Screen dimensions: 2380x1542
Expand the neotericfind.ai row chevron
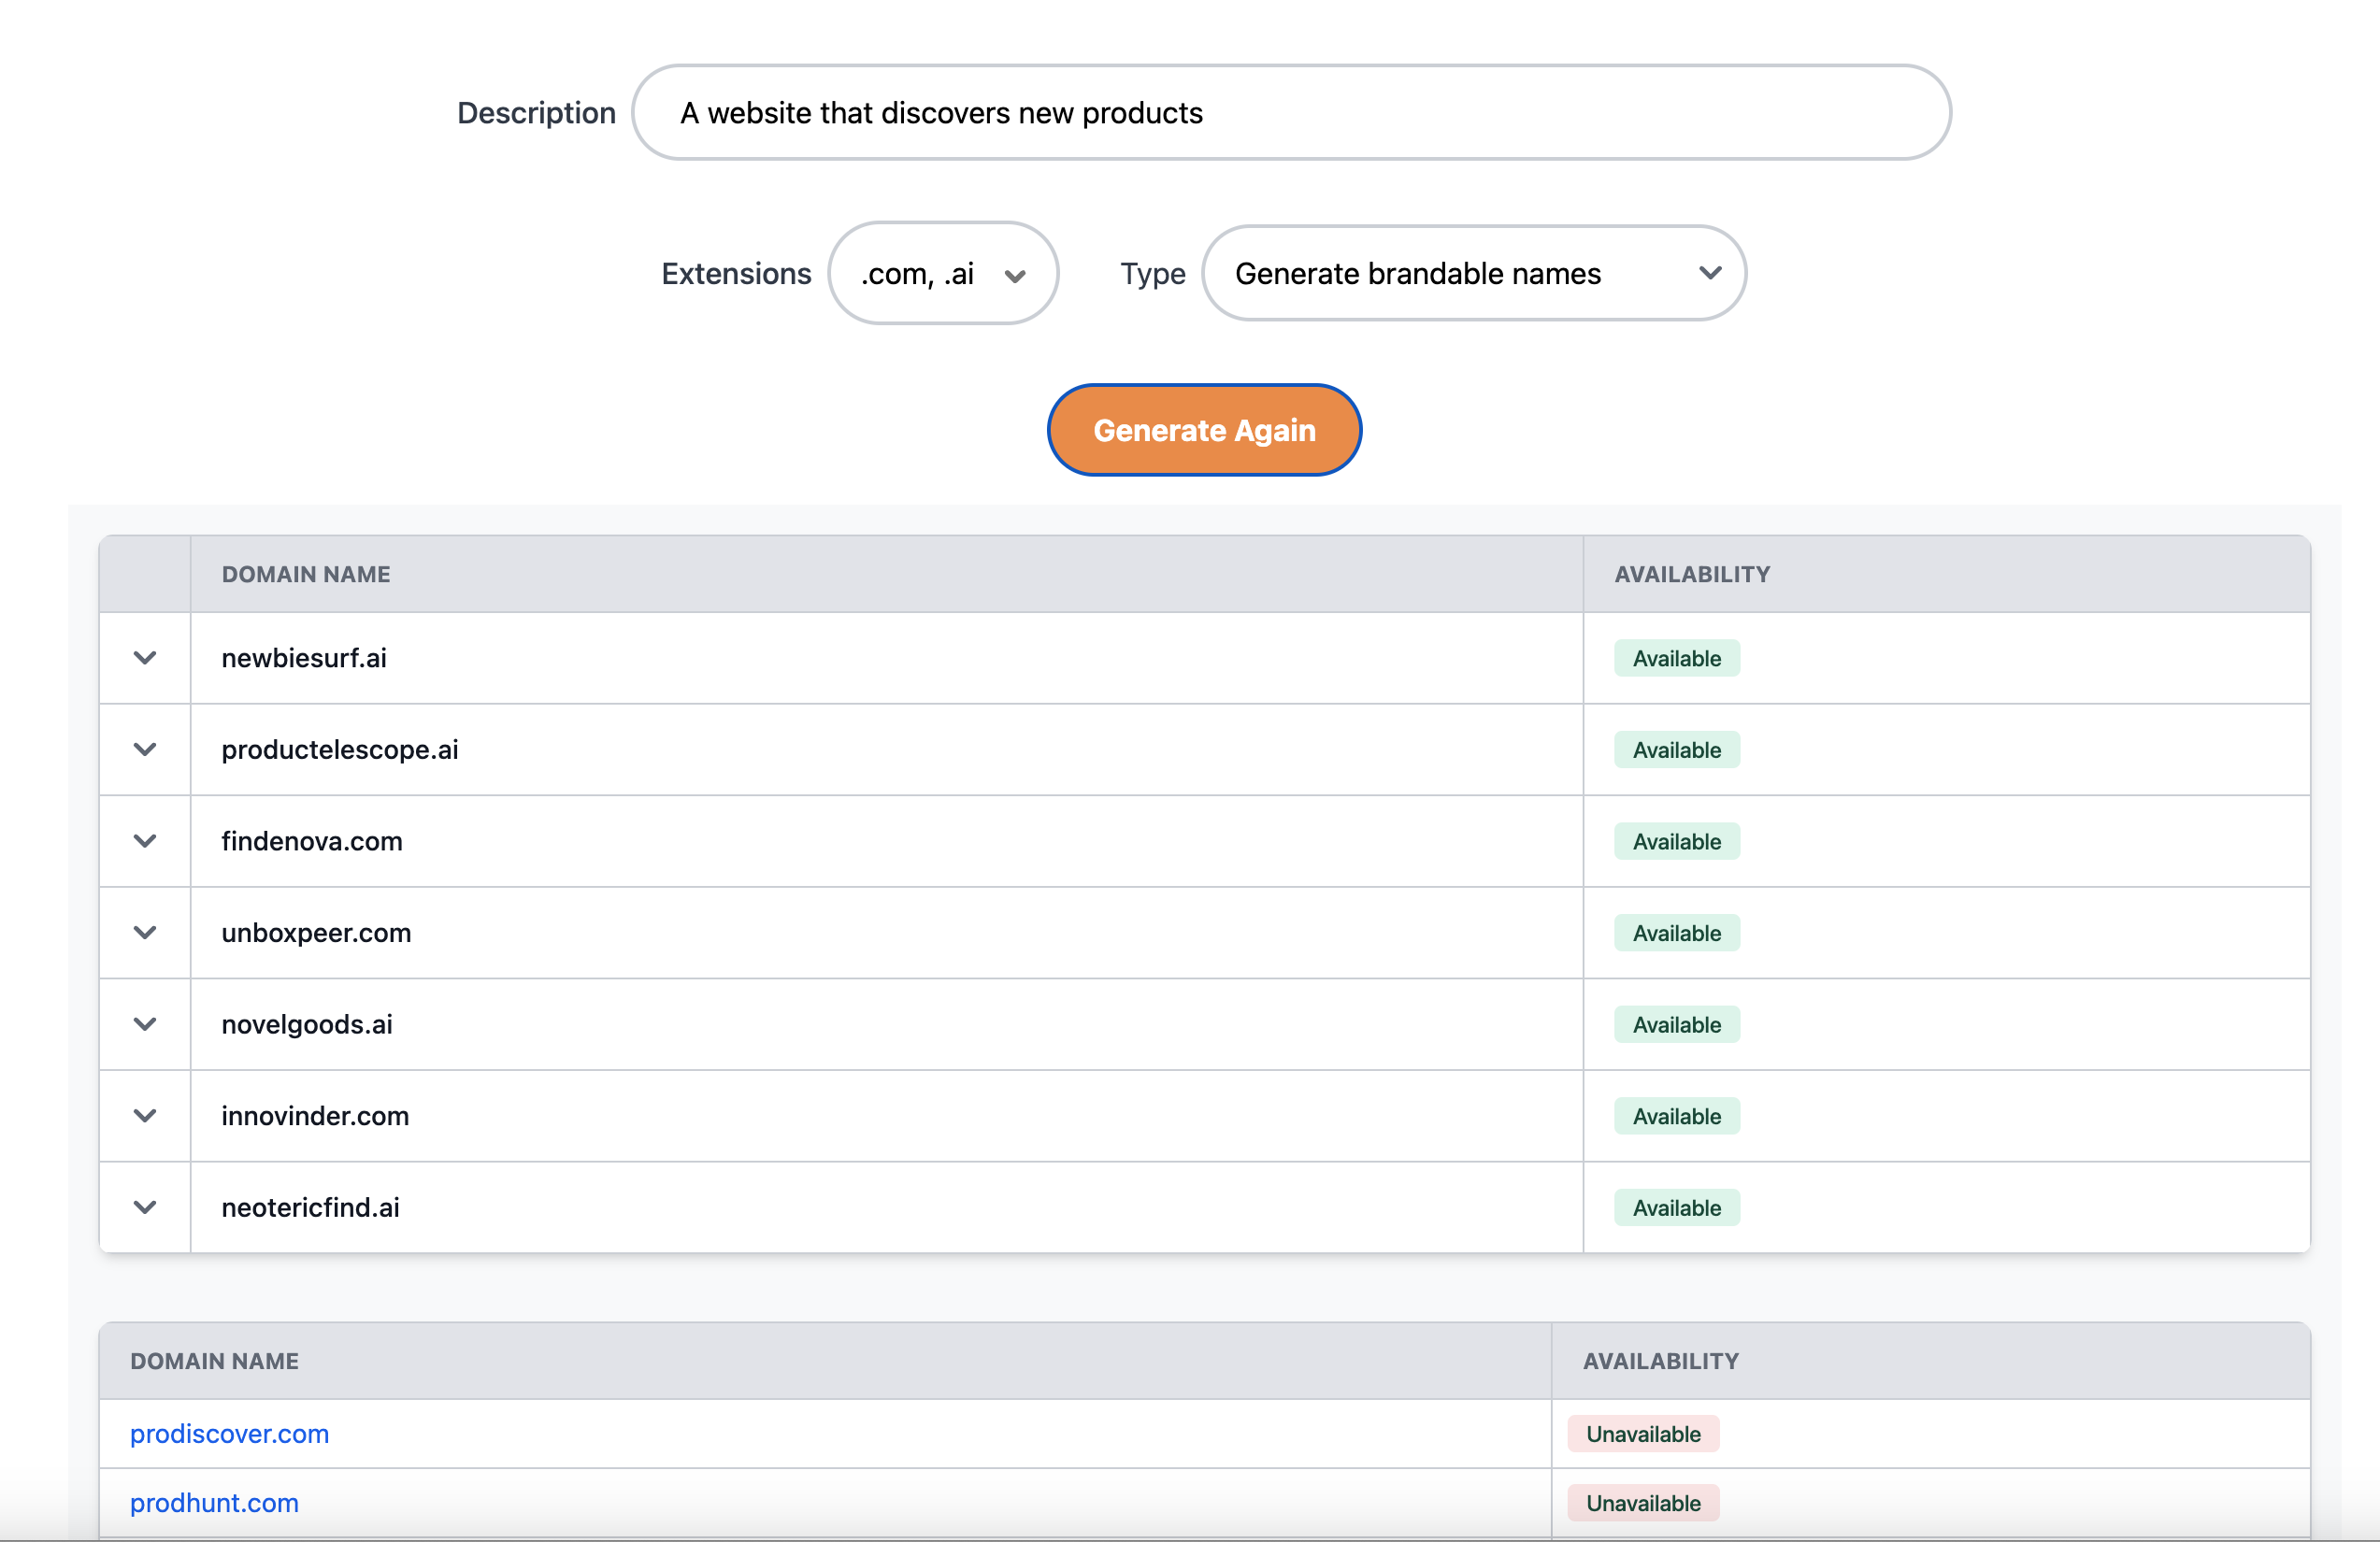tap(145, 1207)
